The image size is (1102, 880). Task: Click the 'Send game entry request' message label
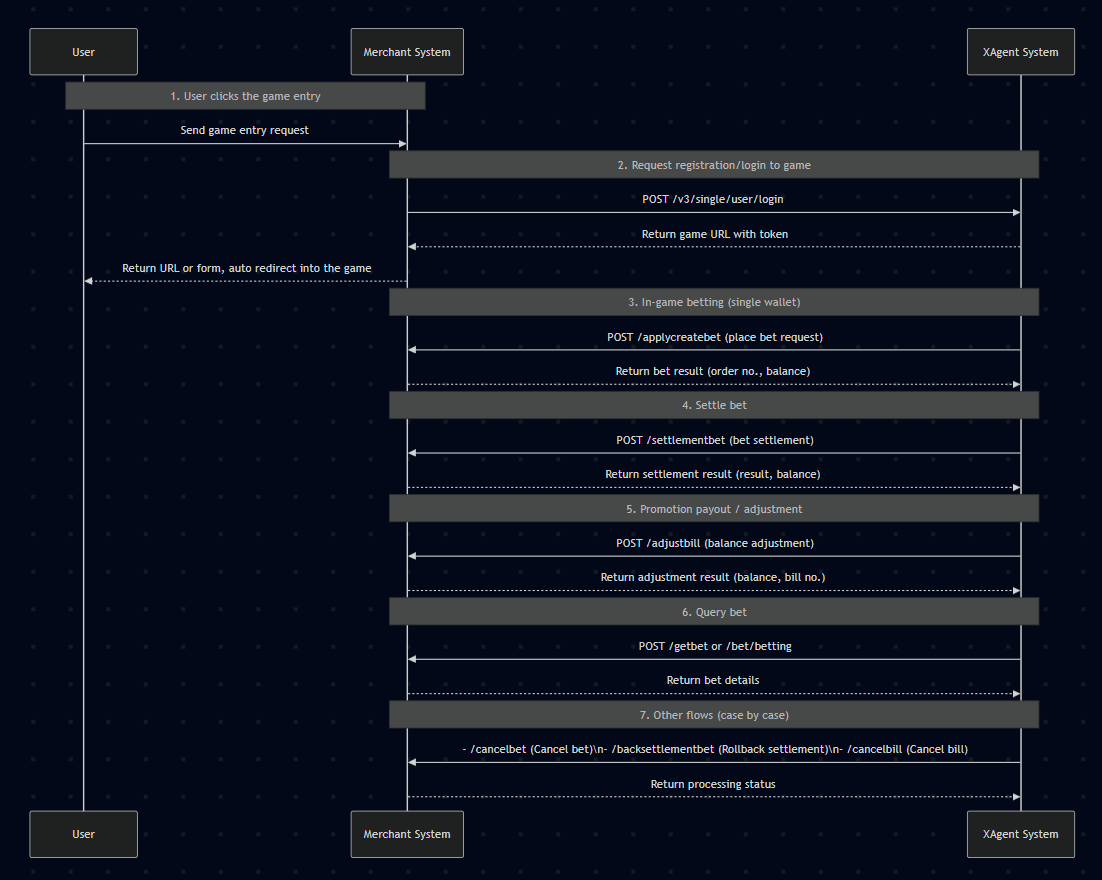[x=245, y=130]
